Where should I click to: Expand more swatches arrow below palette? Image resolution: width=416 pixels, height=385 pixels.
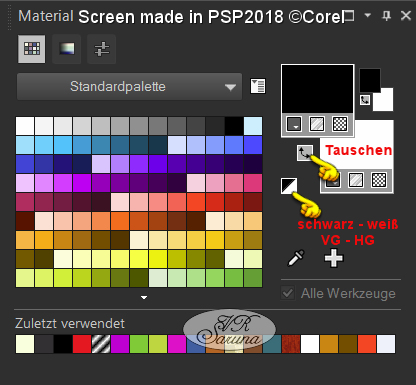tap(144, 297)
